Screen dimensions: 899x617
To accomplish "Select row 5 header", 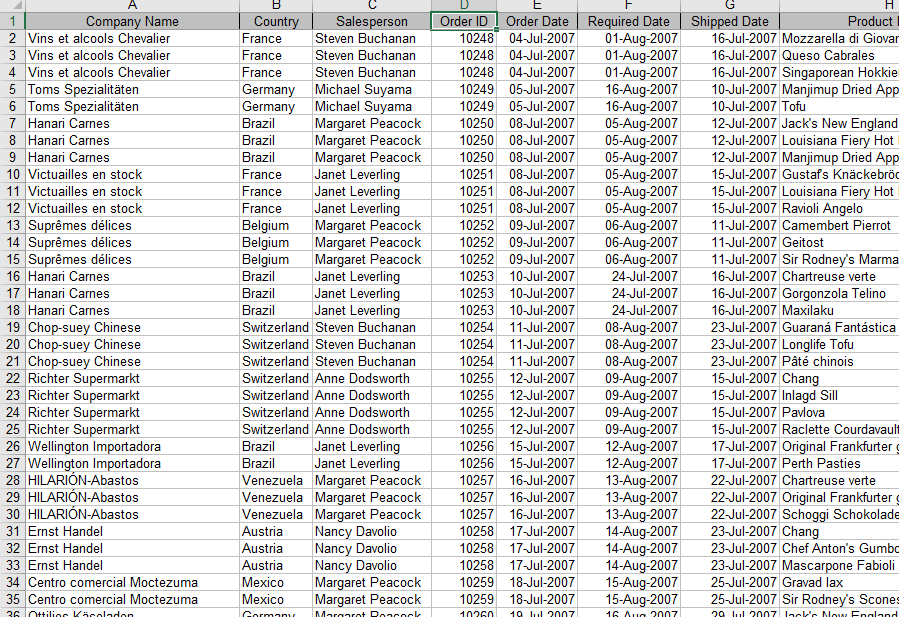I will (13, 89).
